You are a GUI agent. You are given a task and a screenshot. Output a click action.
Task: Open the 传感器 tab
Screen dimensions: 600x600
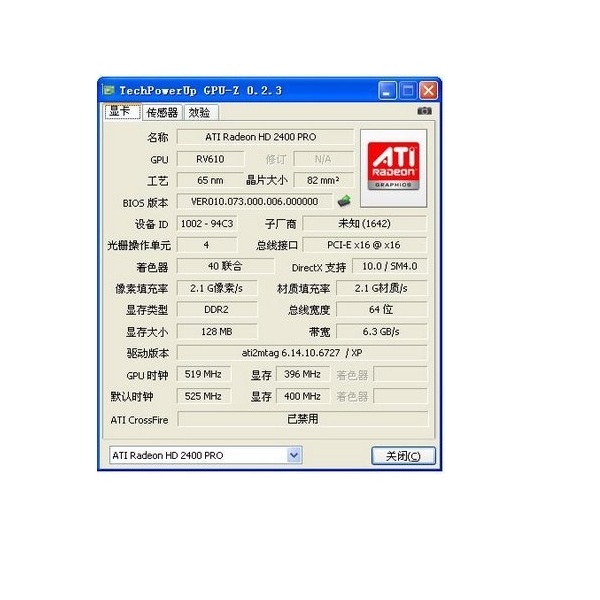coord(162,112)
